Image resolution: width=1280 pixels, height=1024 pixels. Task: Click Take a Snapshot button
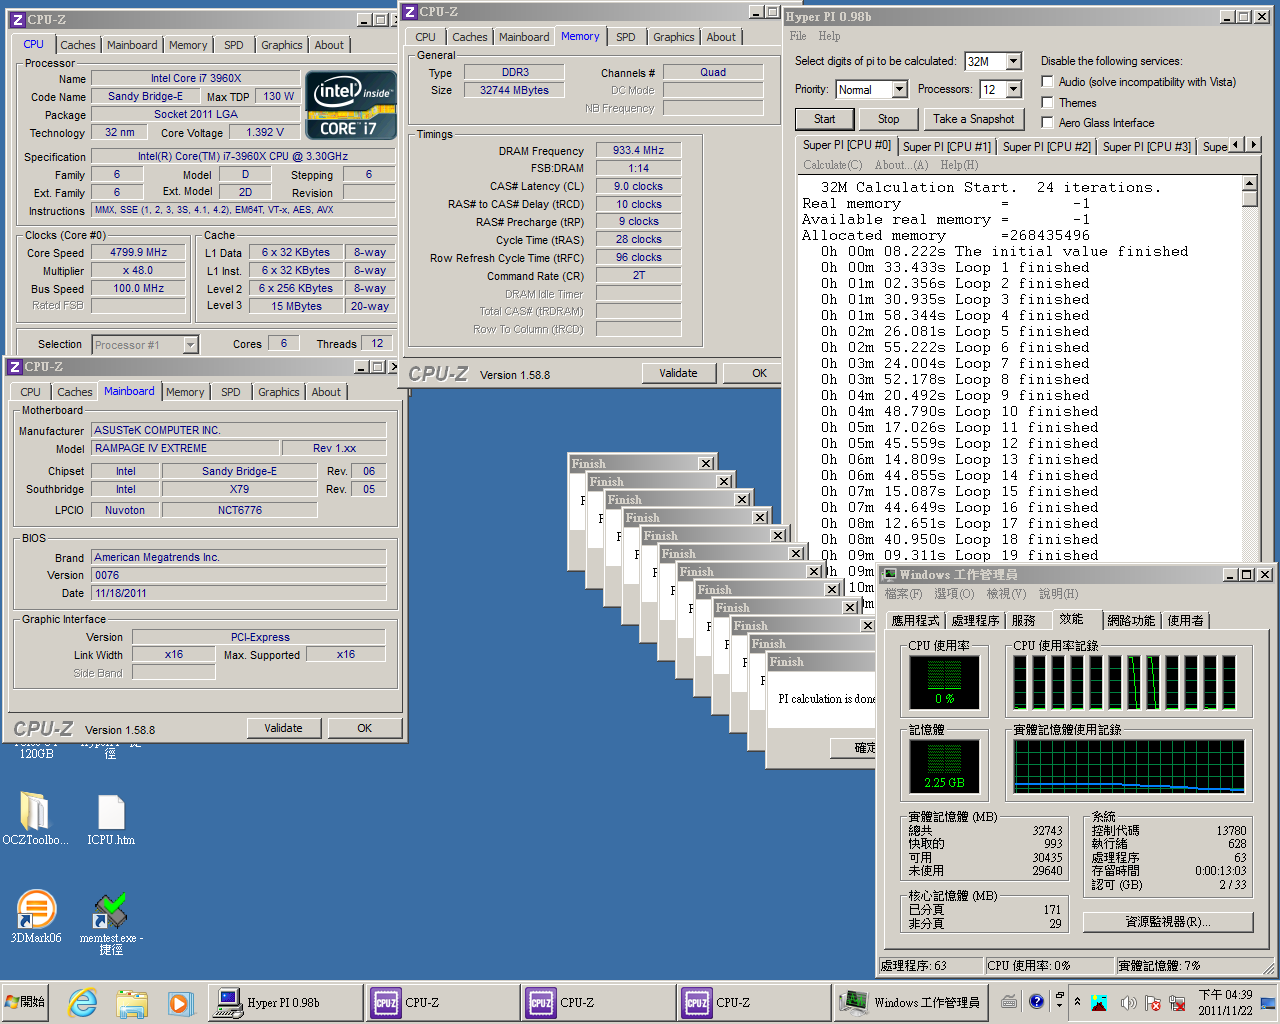pos(973,119)
